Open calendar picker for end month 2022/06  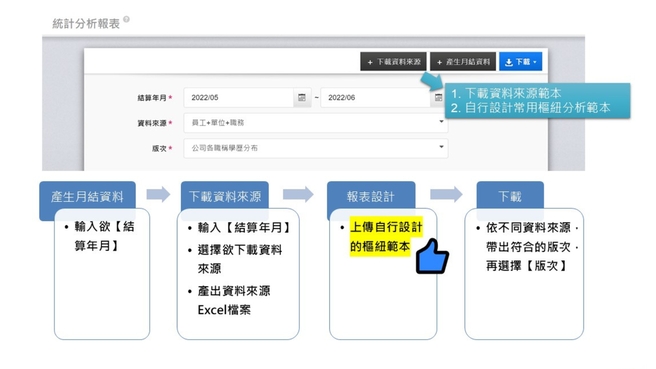(438, 97)
